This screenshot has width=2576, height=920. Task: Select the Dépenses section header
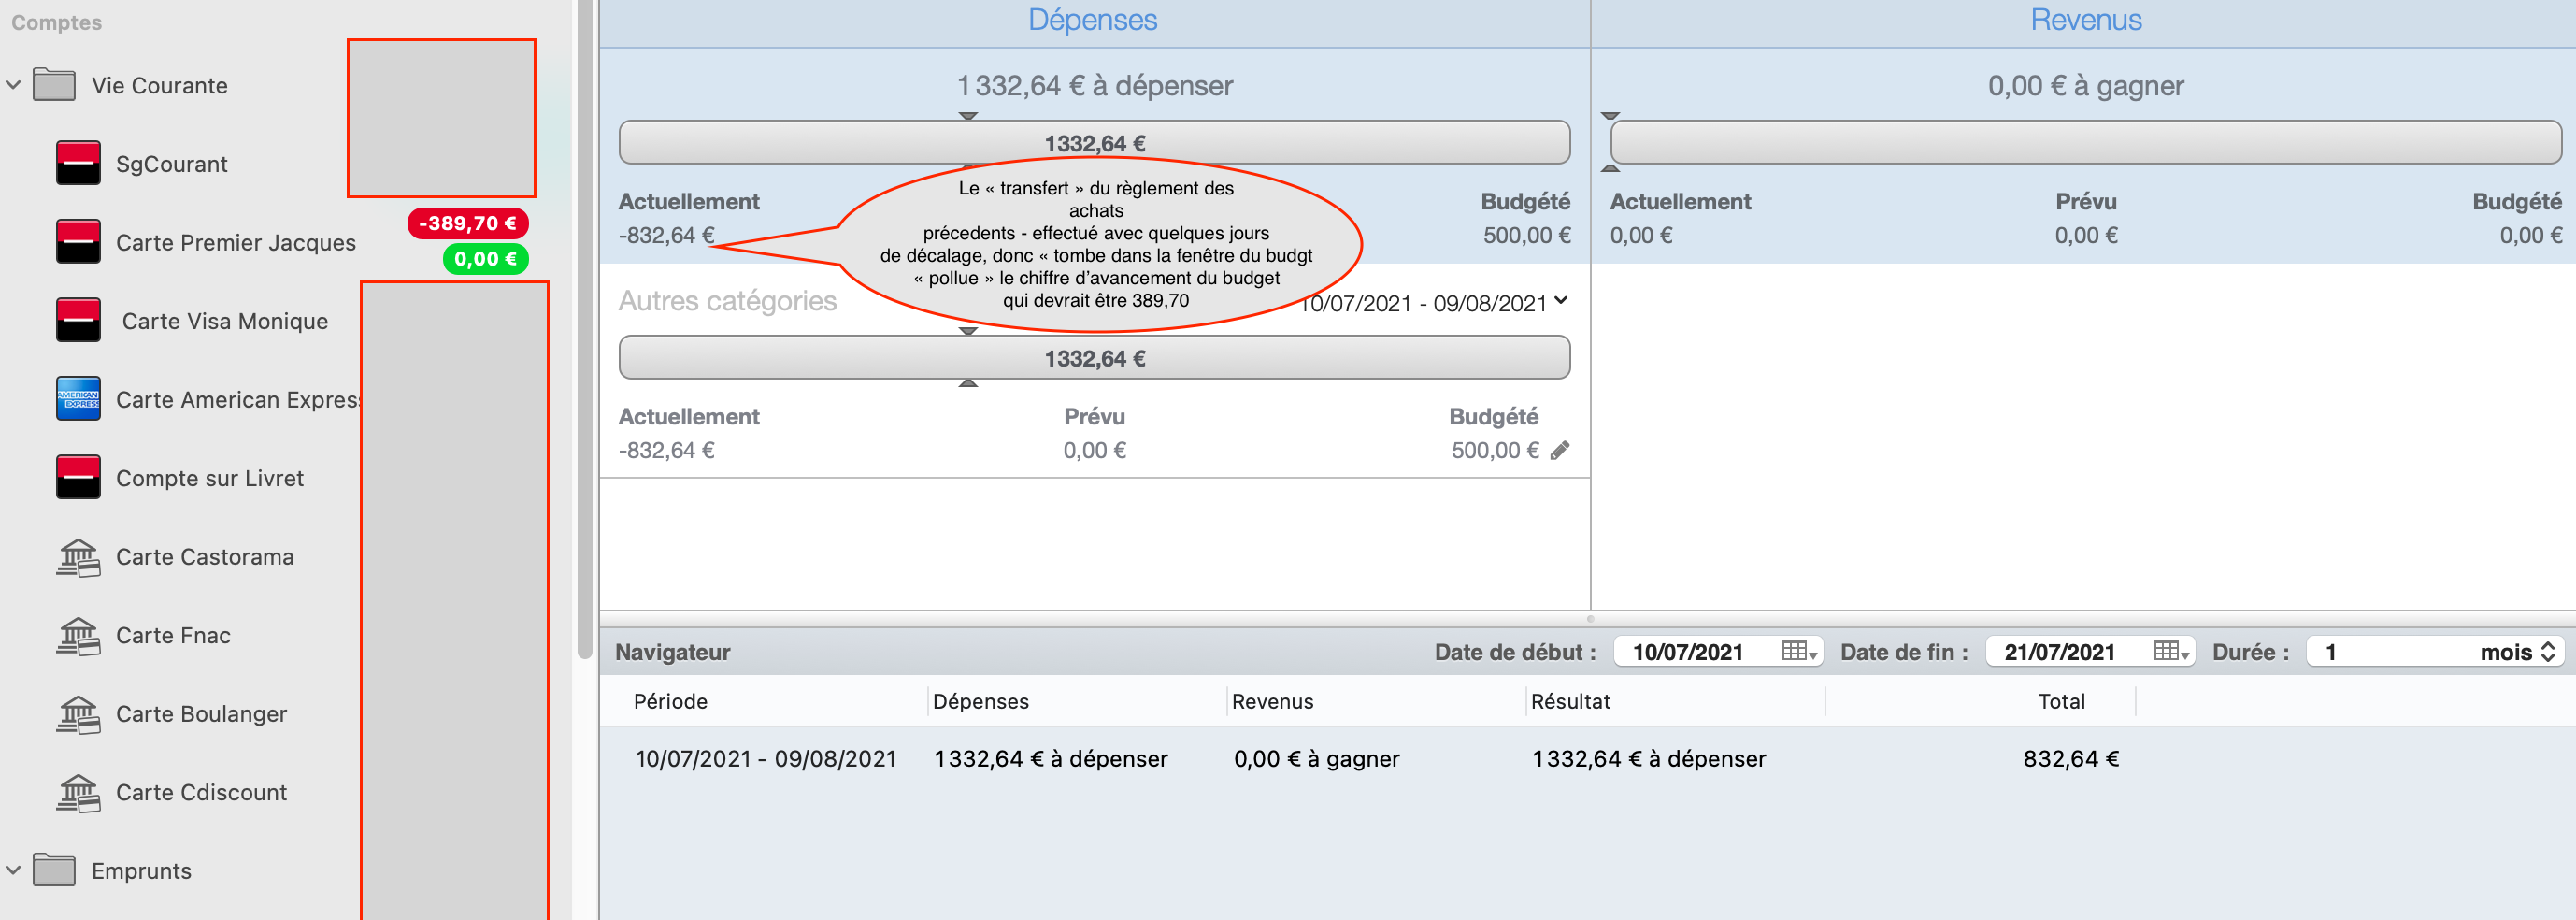[x=1093, y=19]
